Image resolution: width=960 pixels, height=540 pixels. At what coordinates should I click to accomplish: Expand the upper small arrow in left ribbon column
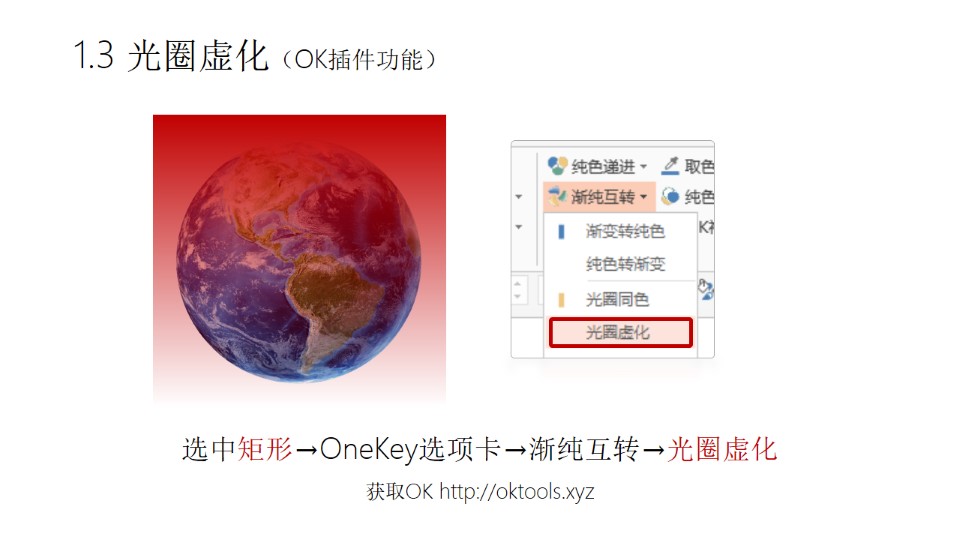pos(519,197)
